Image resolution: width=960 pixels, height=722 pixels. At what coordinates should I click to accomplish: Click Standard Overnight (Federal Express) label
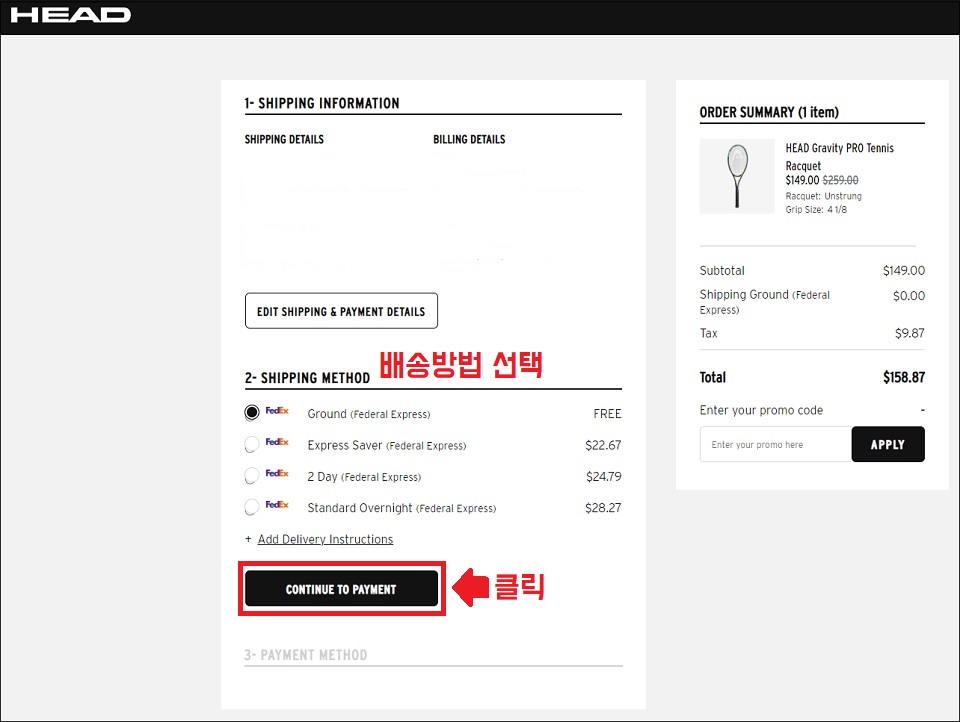(402, 508)
